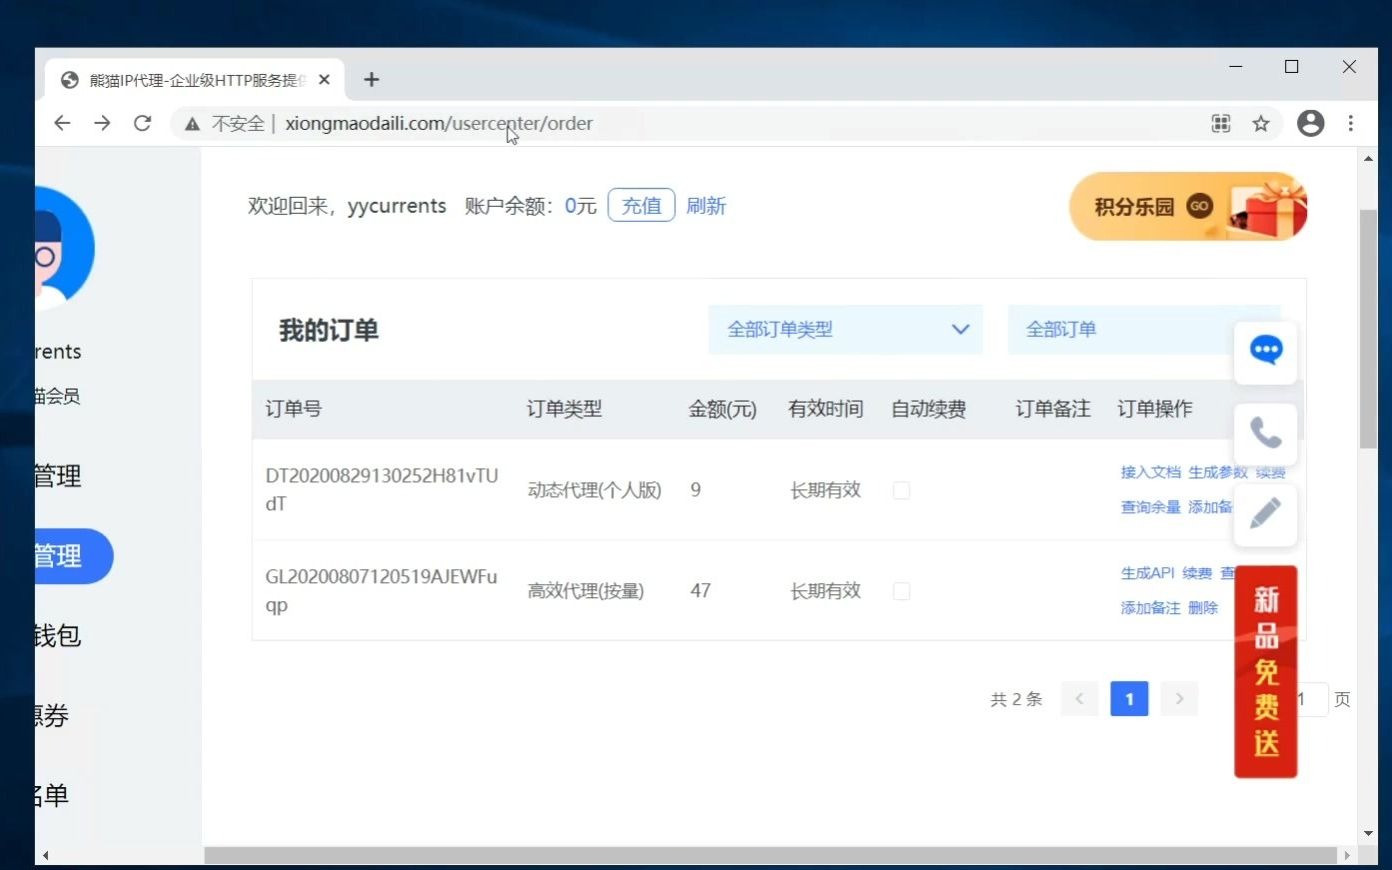Viewport: 1392px width, 870px height.
Task: Reload the page with the refresh icon
Action: click(142, 123)
